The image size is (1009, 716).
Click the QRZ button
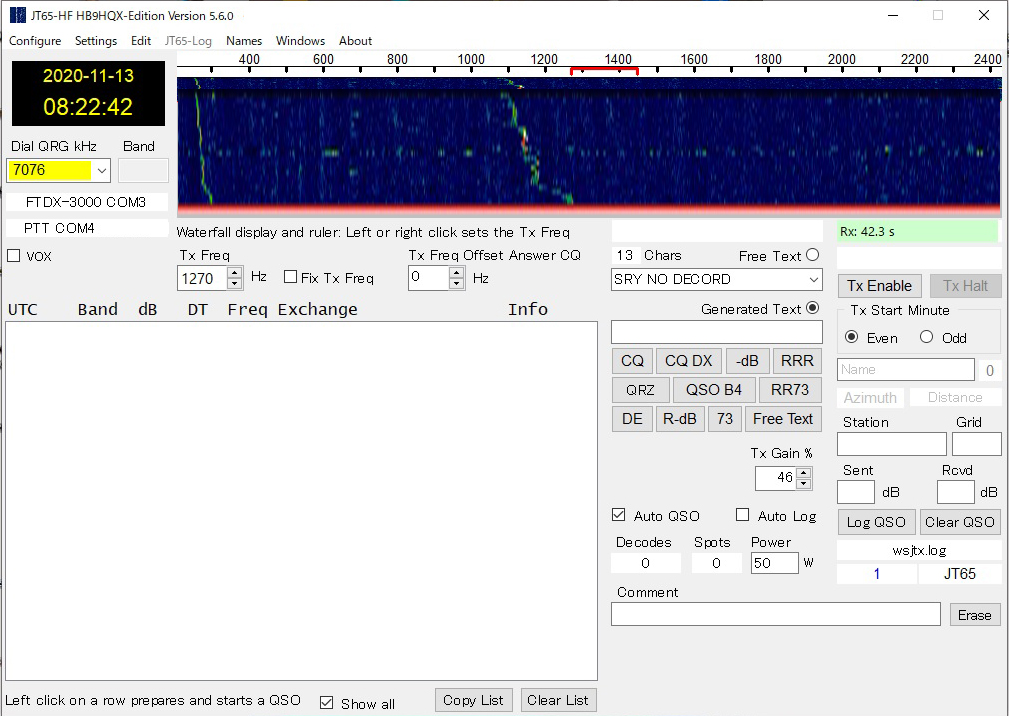point(640,390)
